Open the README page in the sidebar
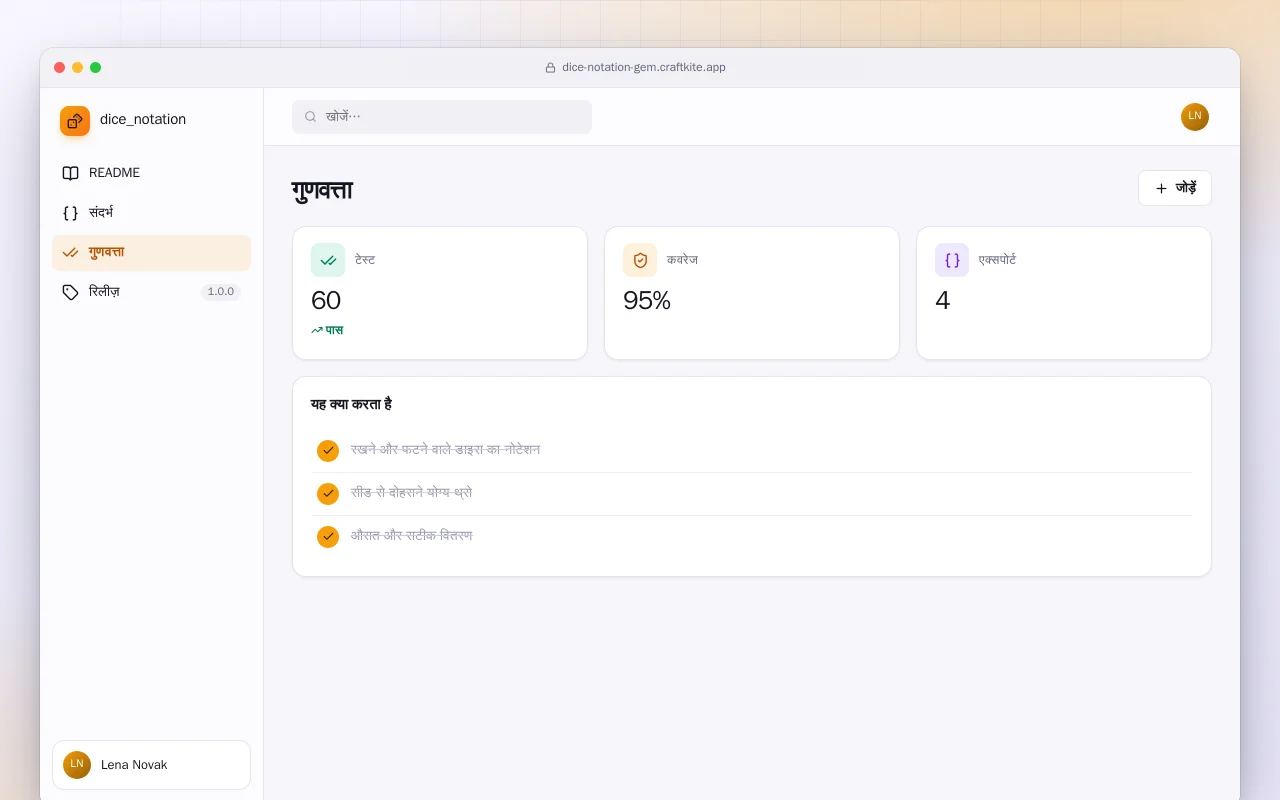1280x800 pixels. pyautogui.click(x=151, y=173)
